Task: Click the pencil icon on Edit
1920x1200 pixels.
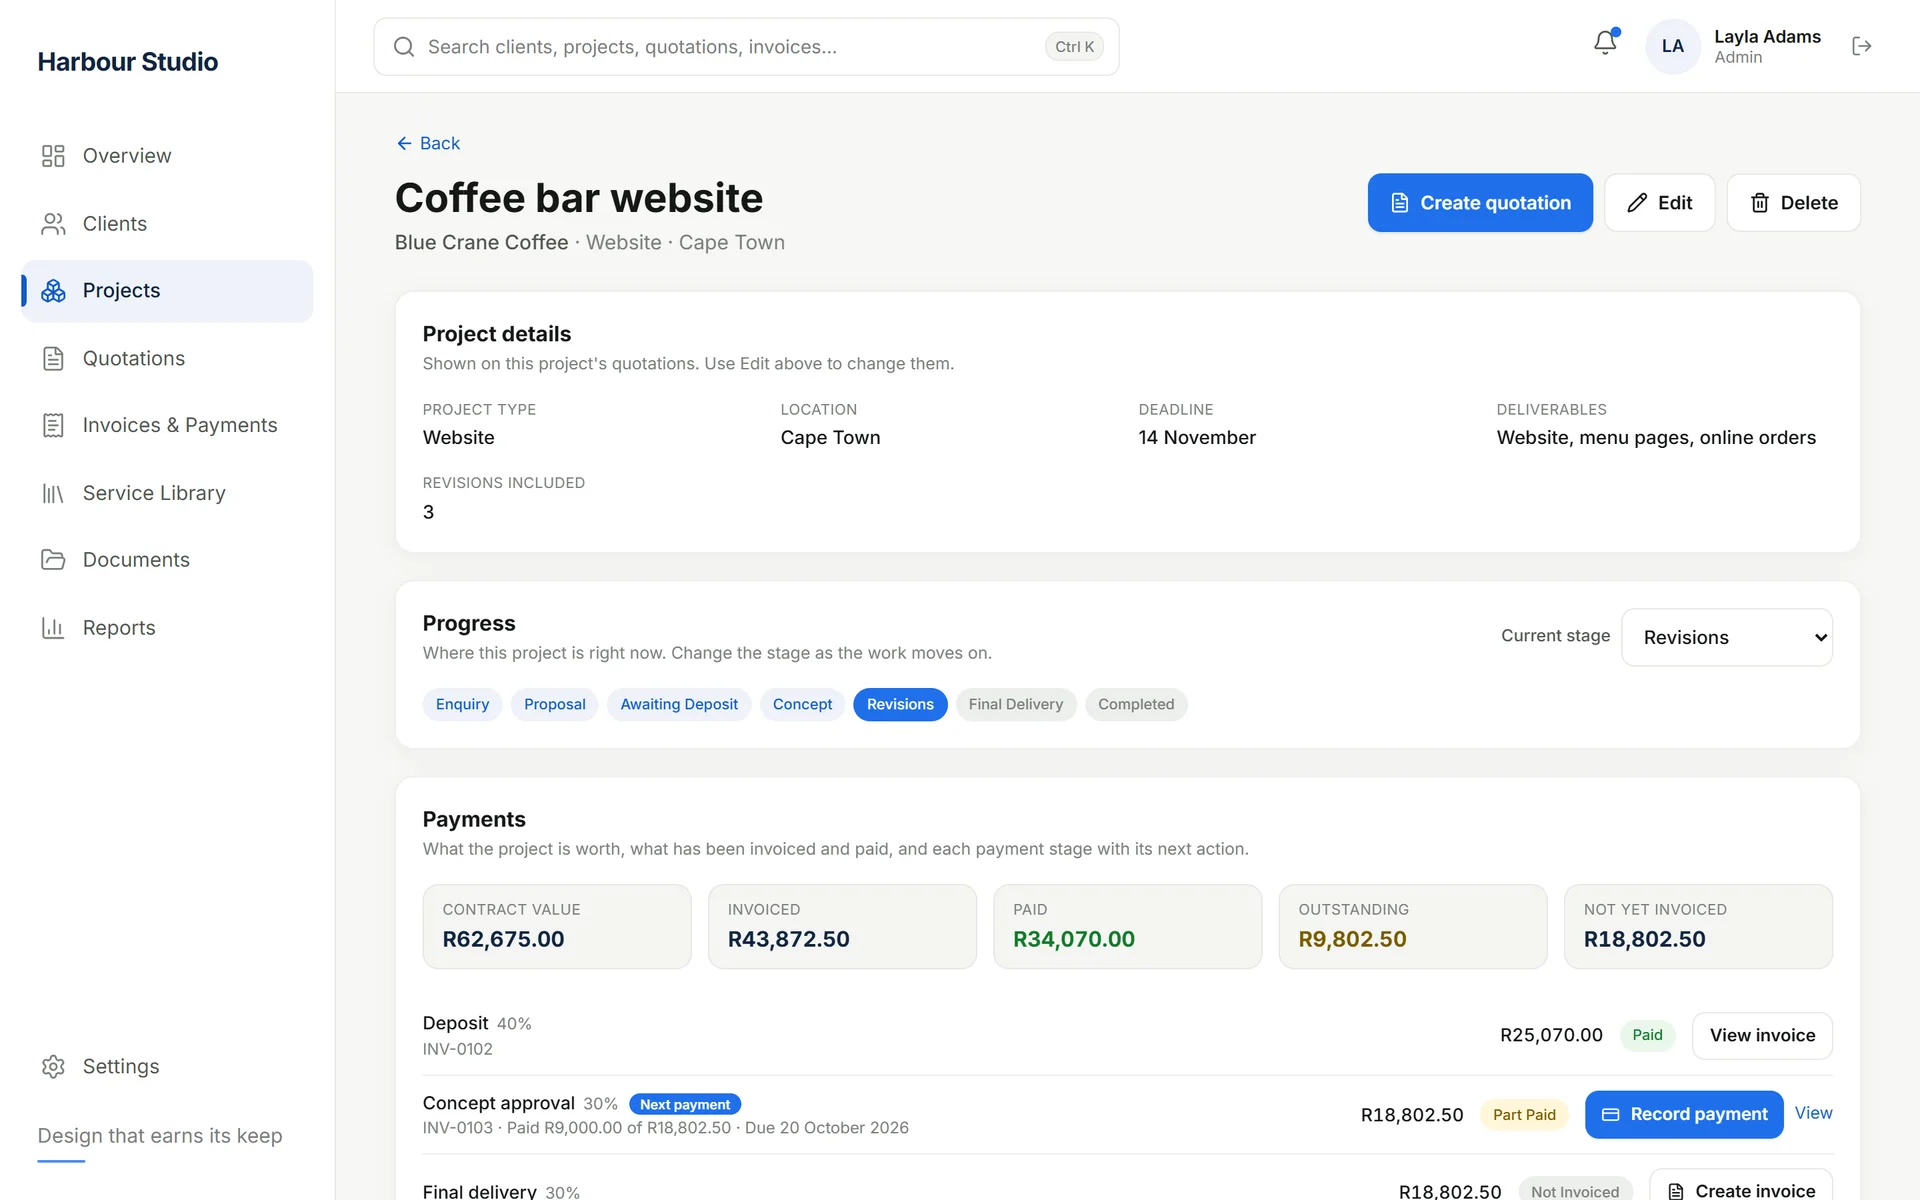Action: point(1637,203)
